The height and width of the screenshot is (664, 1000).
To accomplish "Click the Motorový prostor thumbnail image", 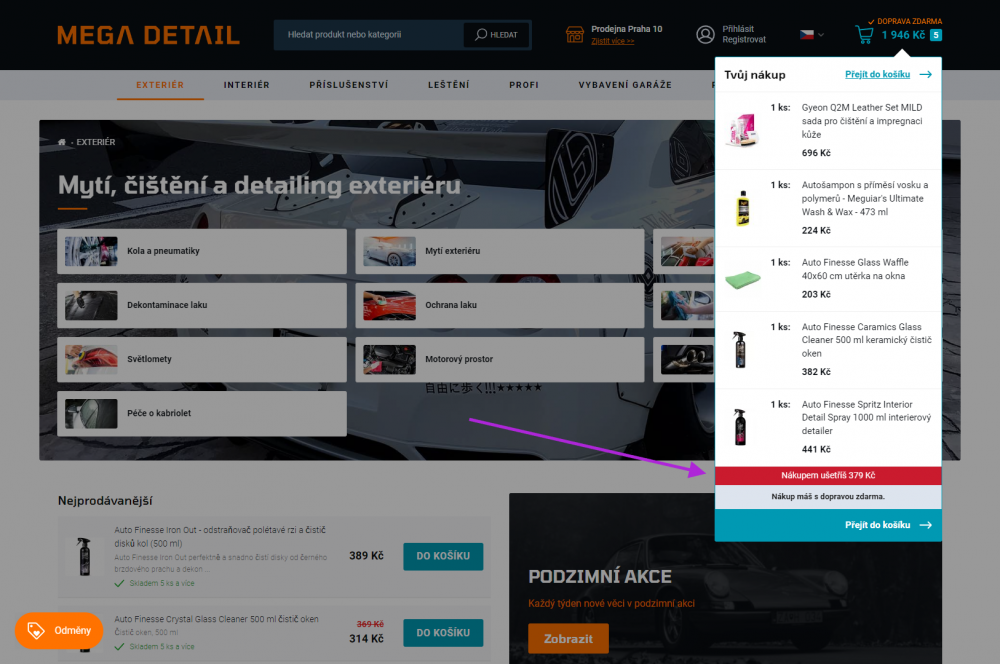I will (390, 359).
